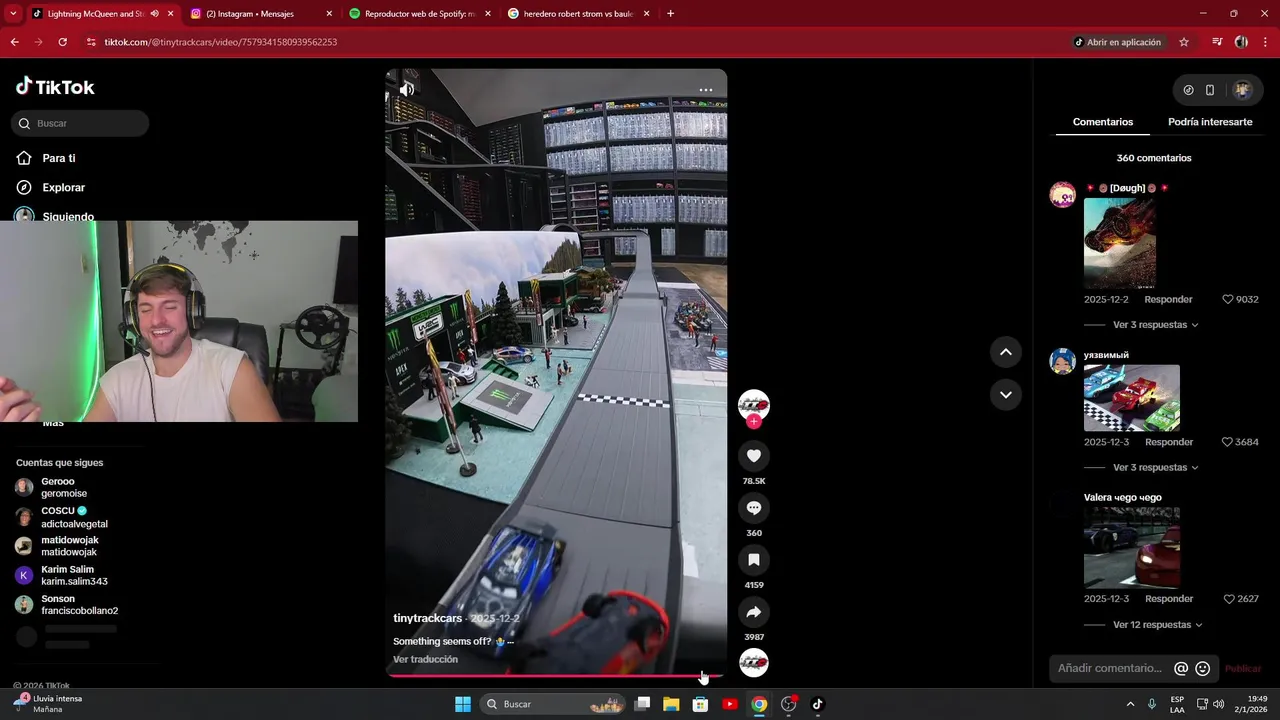Expand Ver 12 respuestas under Valera comment
This screenshot has height=720, width=1280.
(1157, 625)
